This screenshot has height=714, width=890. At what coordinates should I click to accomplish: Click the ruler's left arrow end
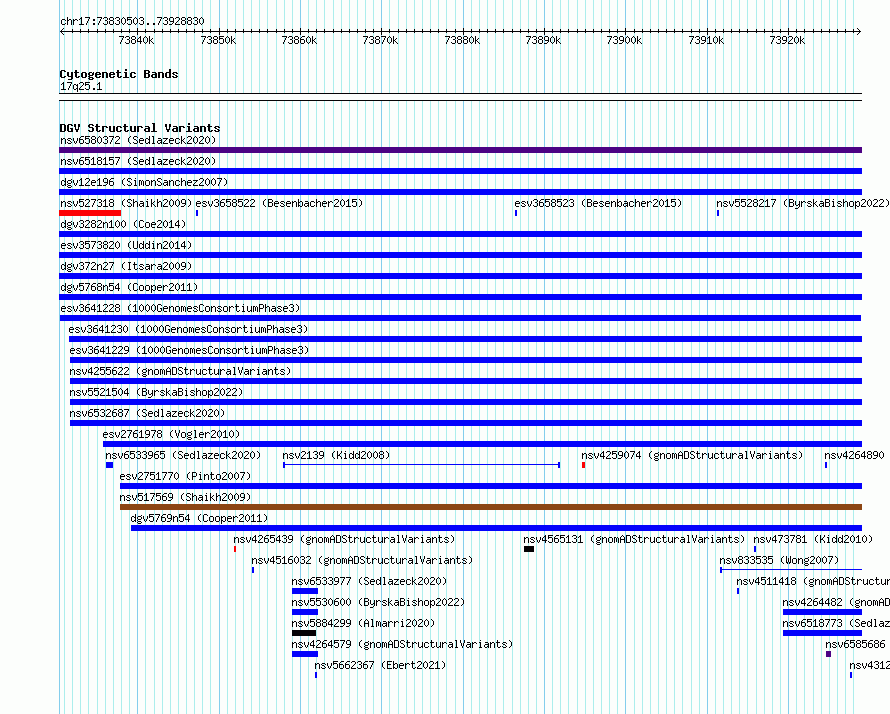coord(62,31)
